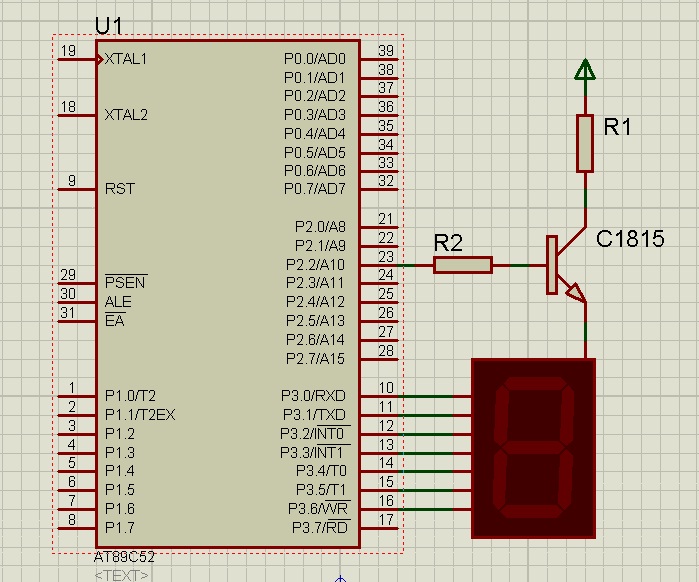Click the P3.7/RD pin label

321,527
